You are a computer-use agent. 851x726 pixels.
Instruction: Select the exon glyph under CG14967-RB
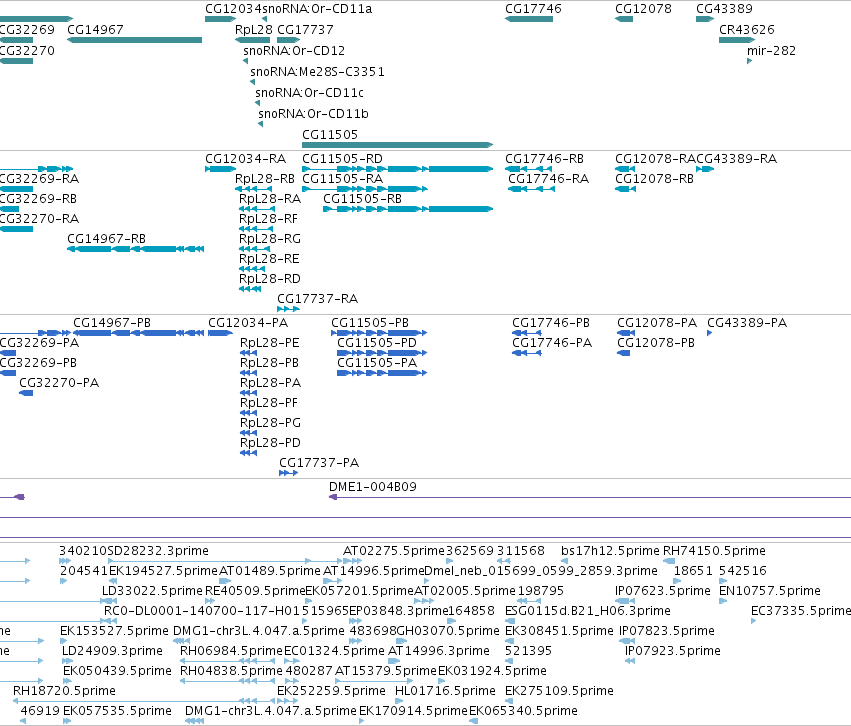pyautogui.click(x=136, y=249)
